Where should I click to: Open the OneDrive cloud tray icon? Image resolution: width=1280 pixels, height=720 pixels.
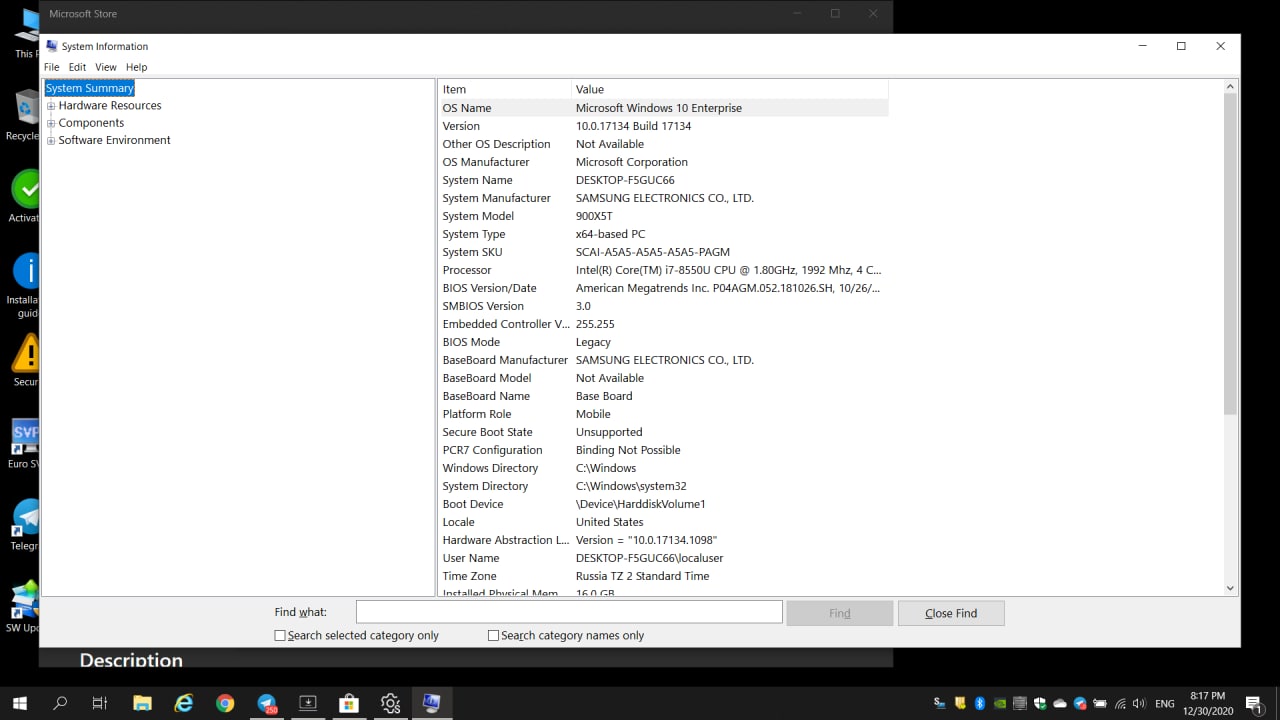coord(1060,703)
